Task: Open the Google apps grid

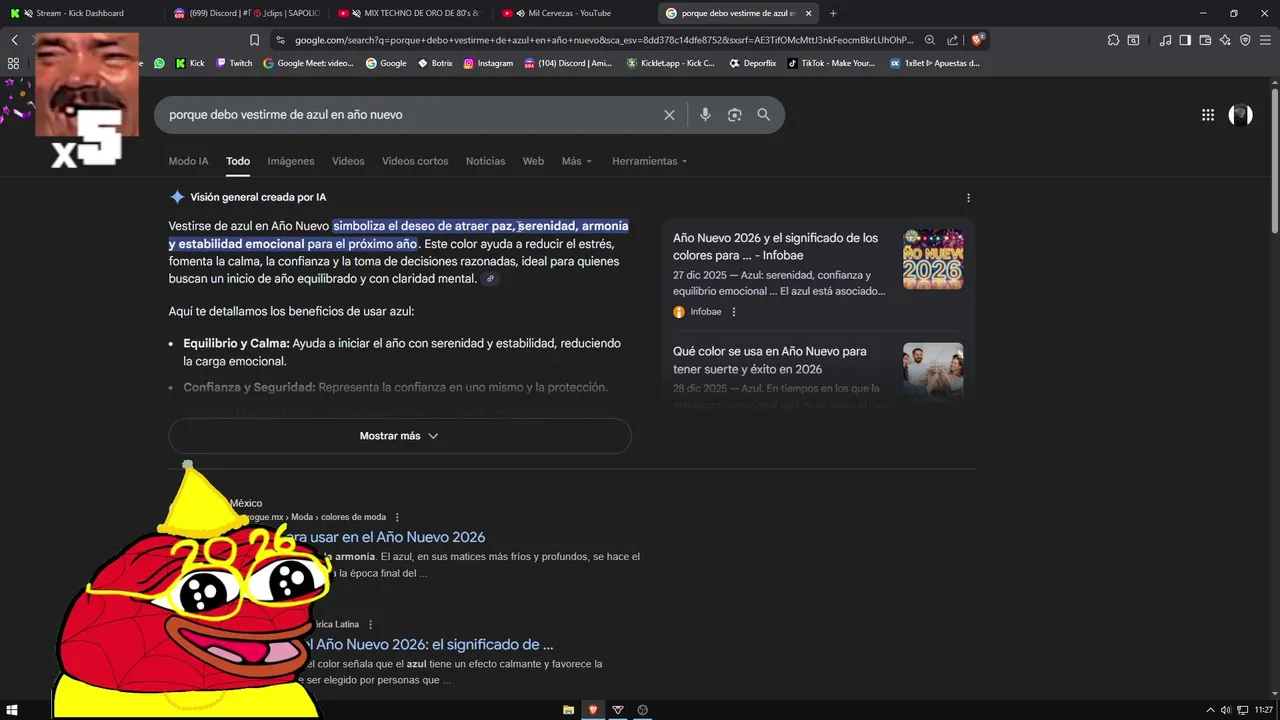Action: point(1208,115)
